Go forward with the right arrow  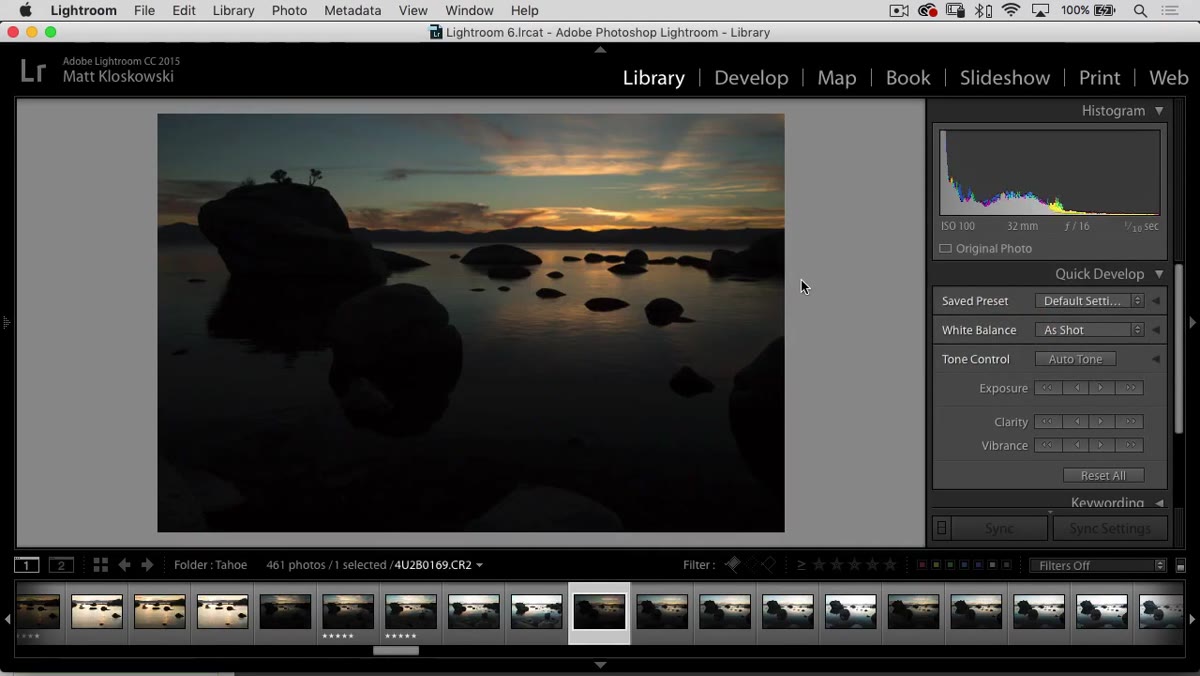pyautogui.click(x=147, y=565)
